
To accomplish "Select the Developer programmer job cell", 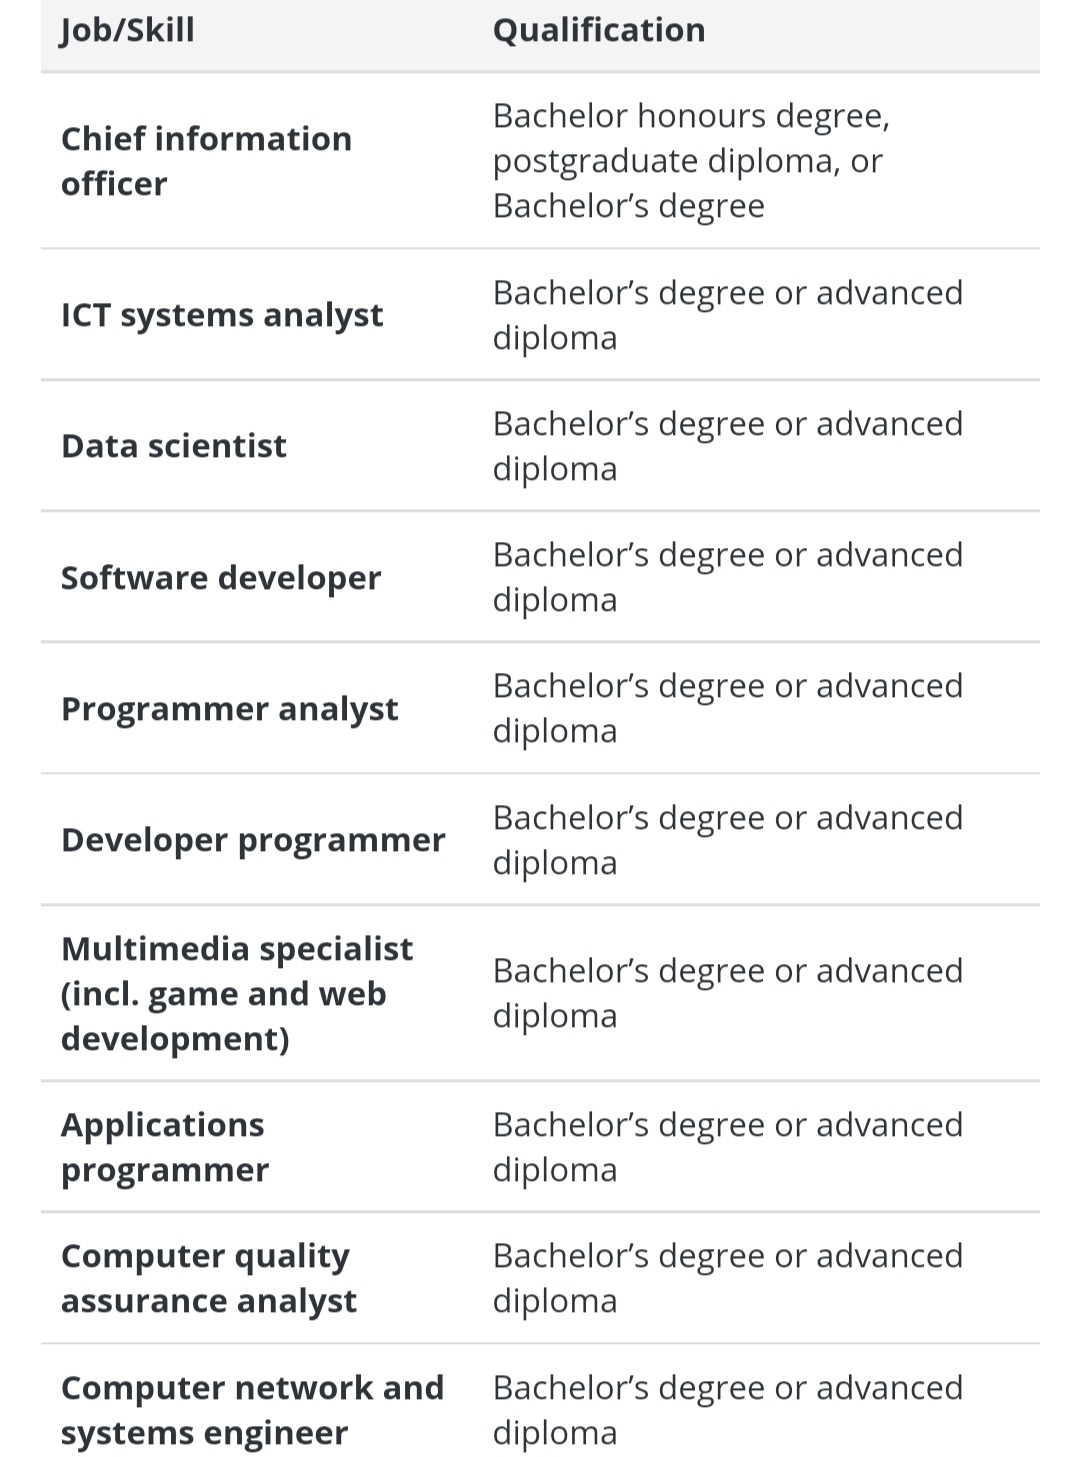I will point(253,840).
